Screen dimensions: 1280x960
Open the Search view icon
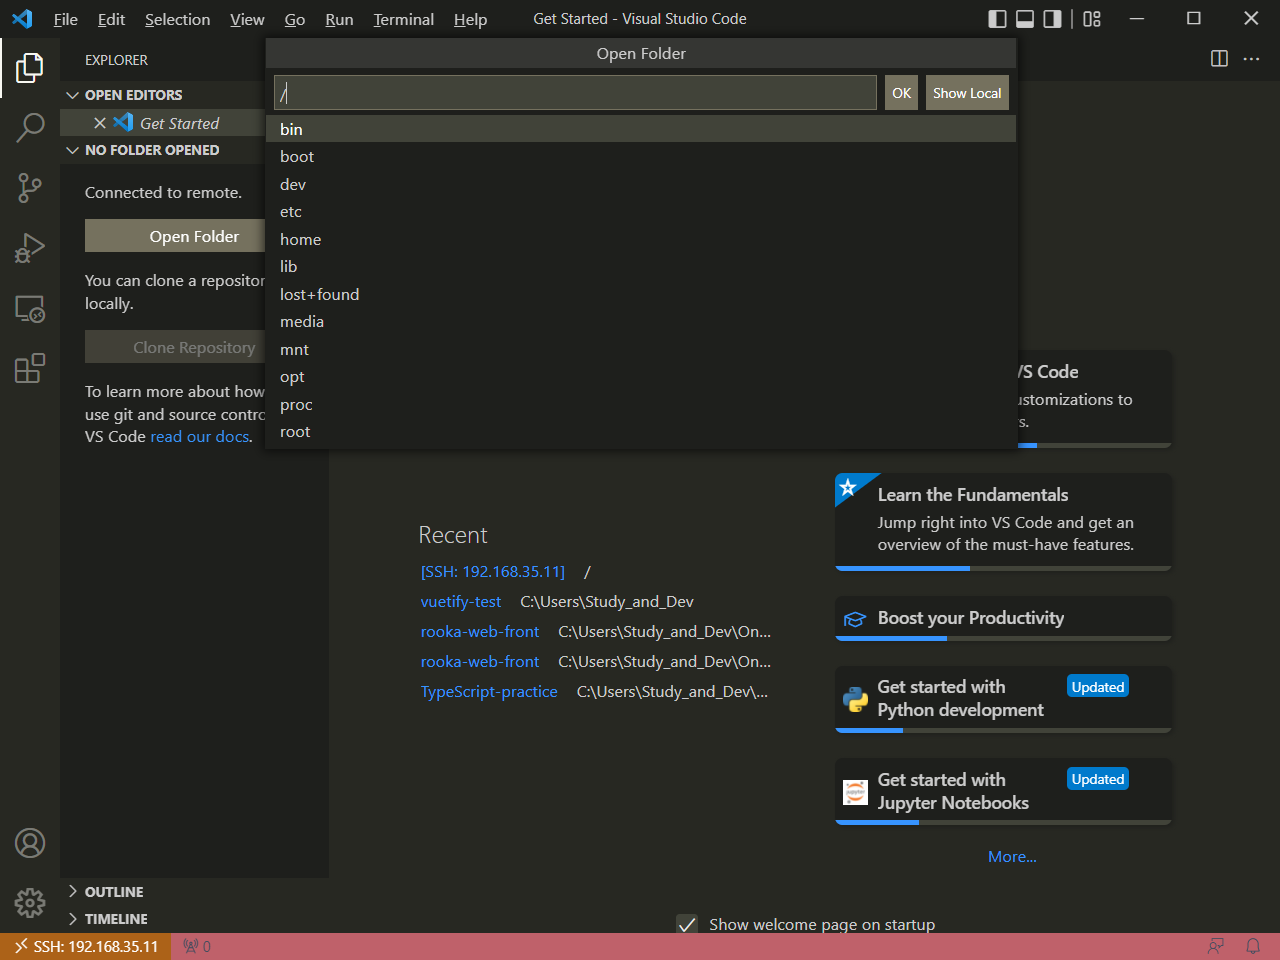coord(30,127)
